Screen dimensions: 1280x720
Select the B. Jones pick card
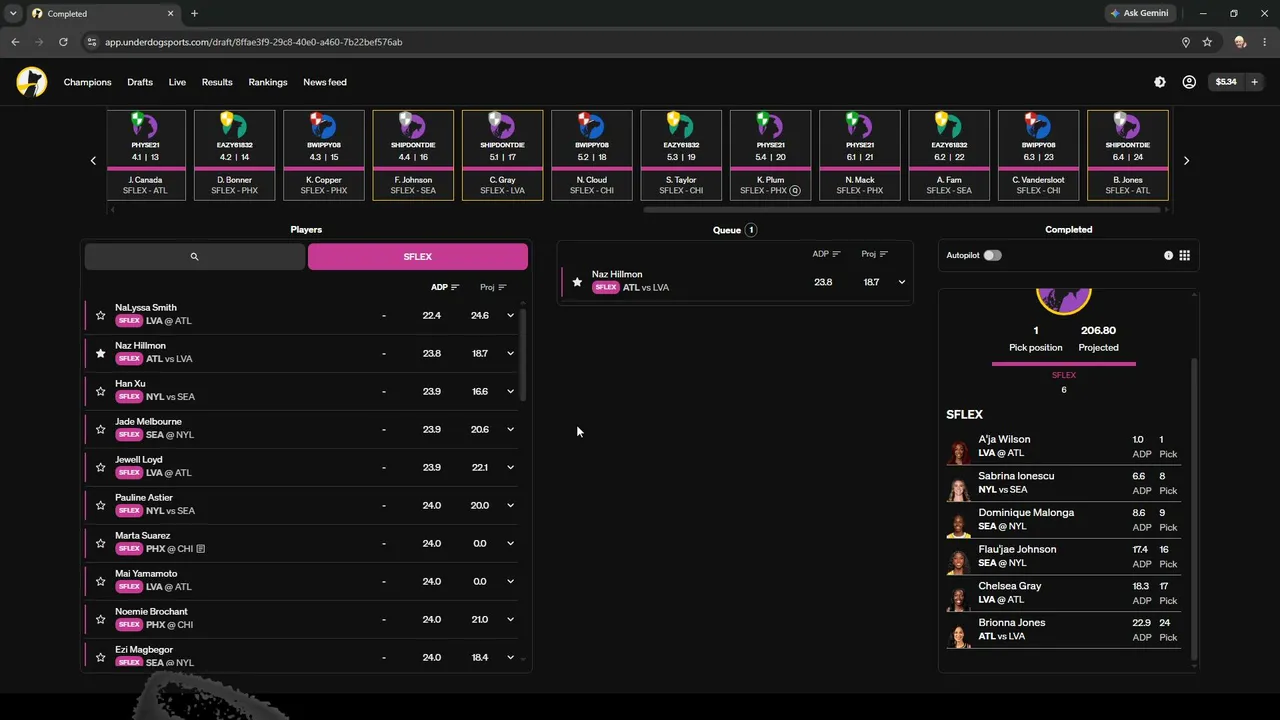click(1128, 155)
